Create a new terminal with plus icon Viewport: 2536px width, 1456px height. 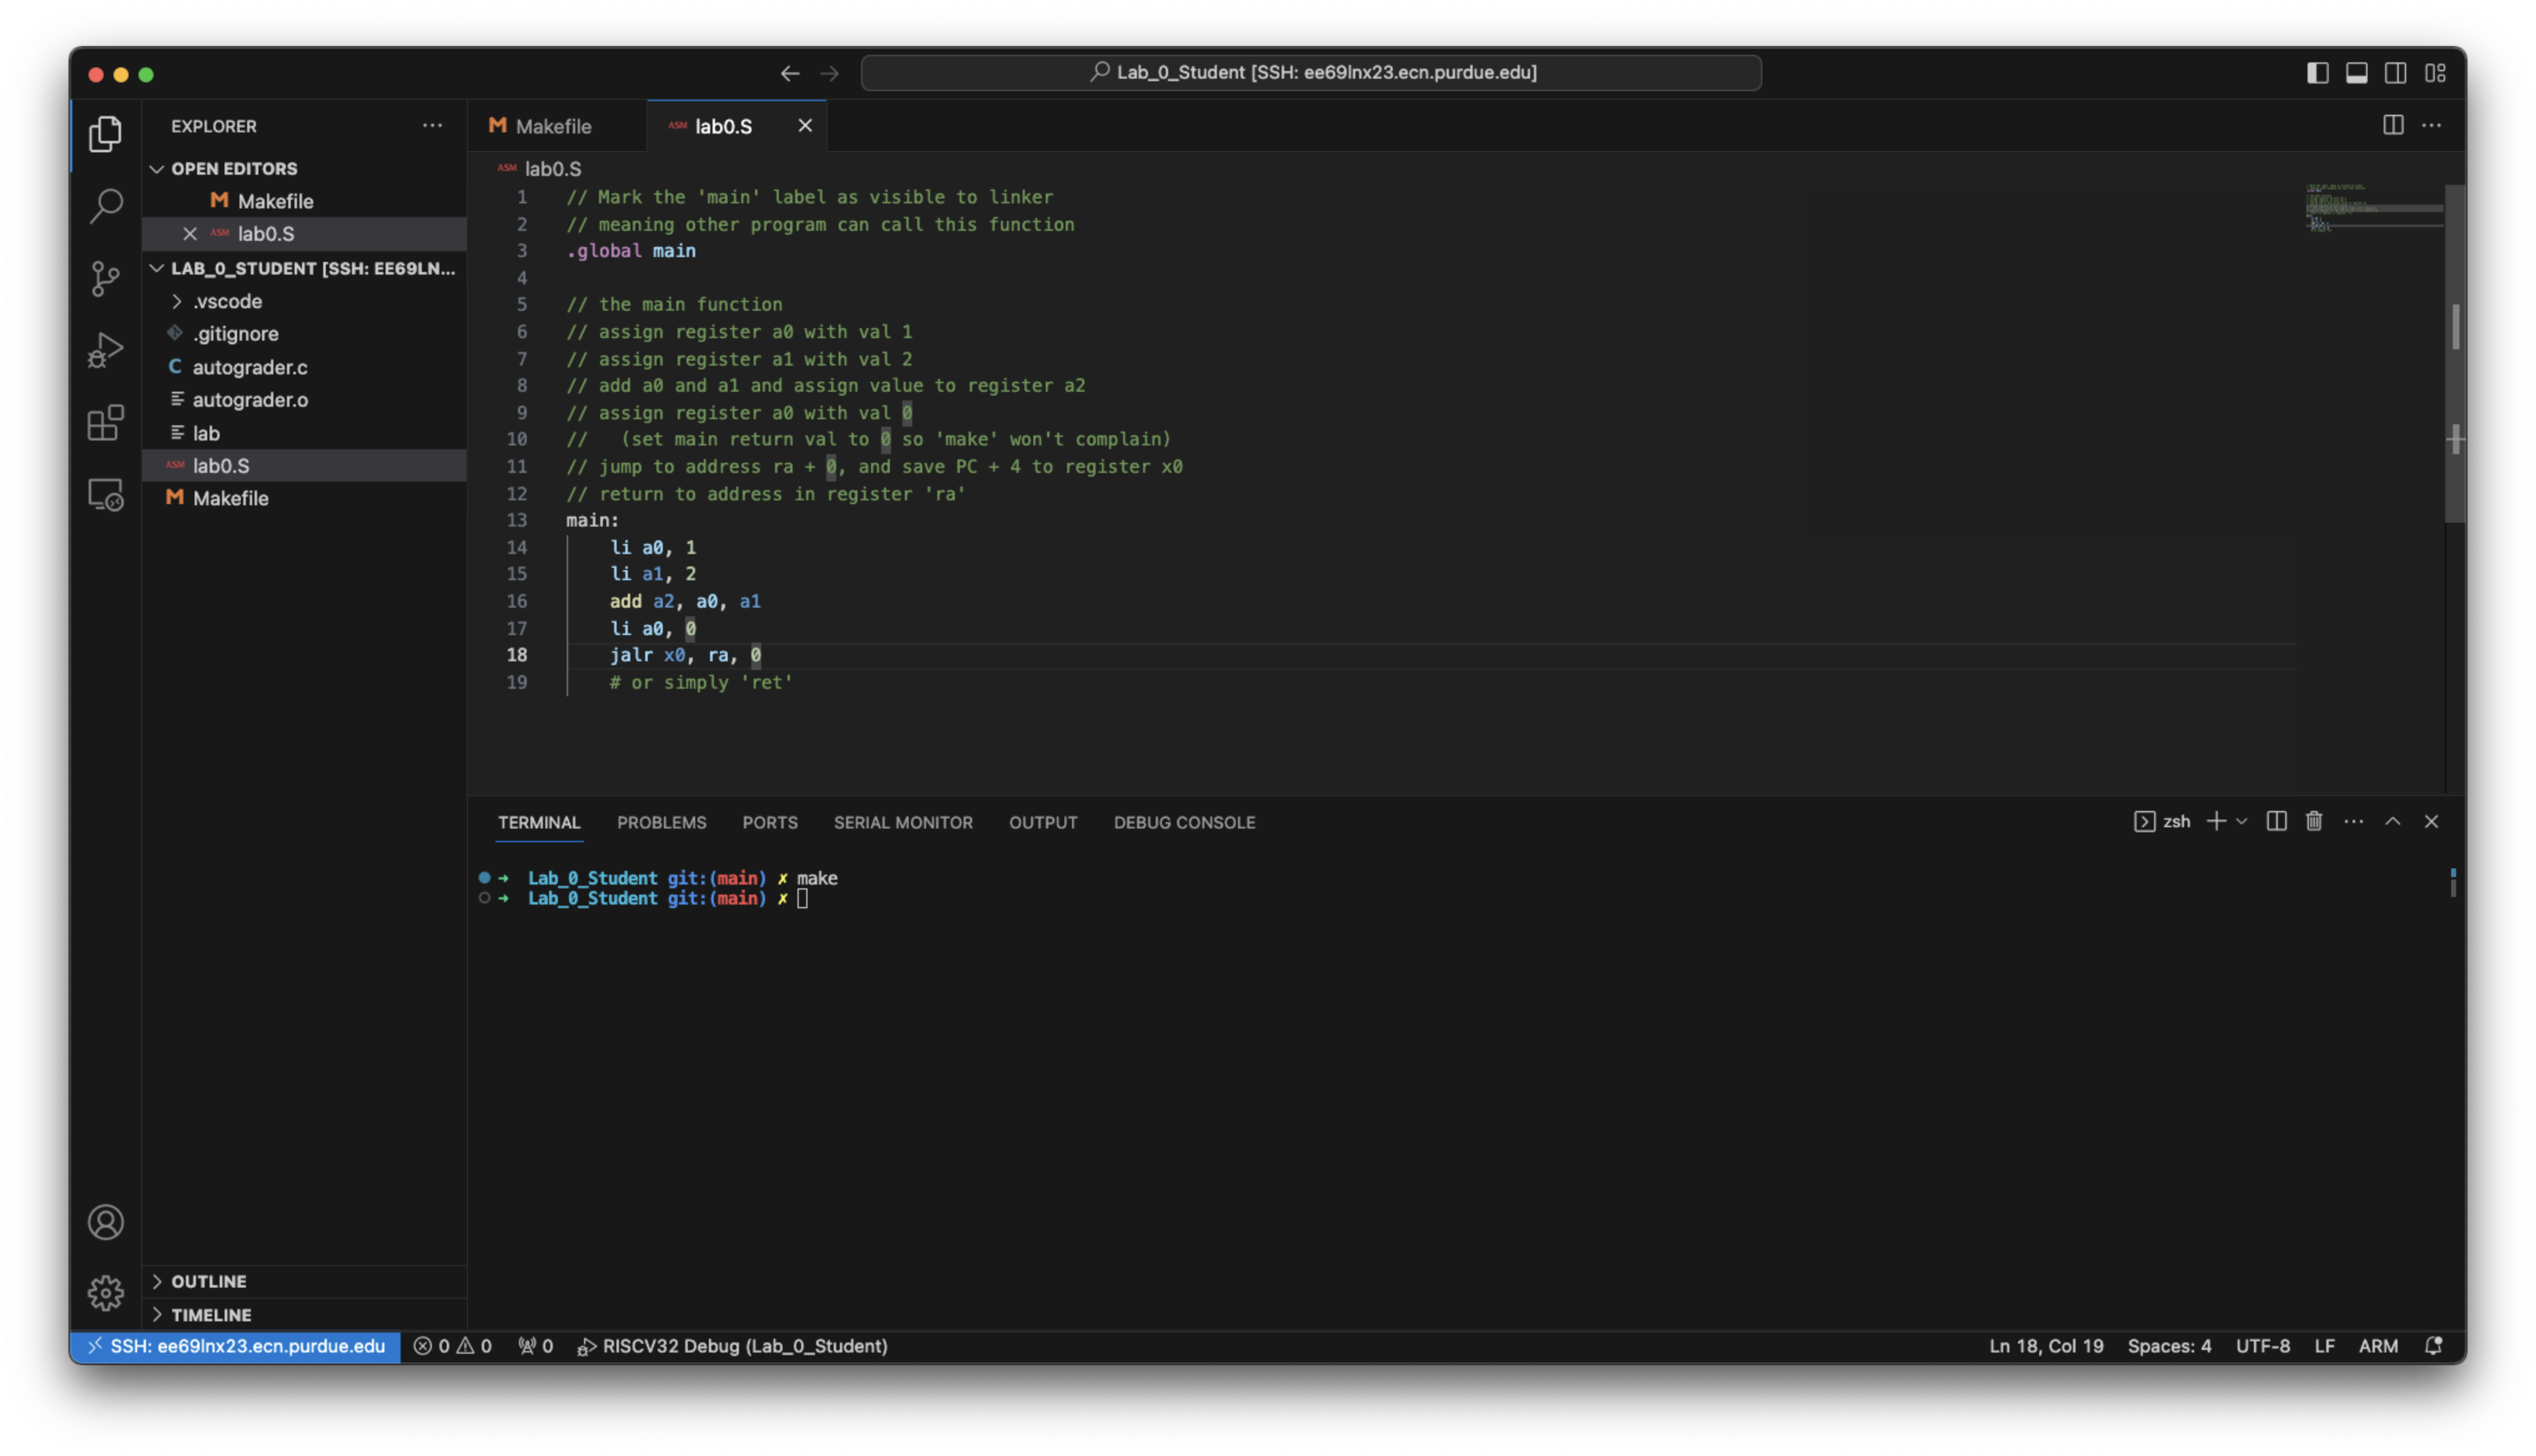[x=2215, y=821]
